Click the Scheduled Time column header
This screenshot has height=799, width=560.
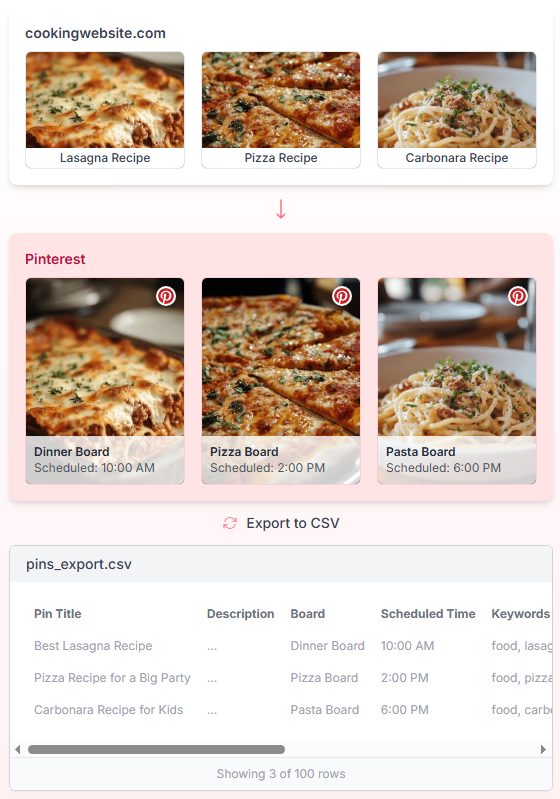(428, 614)
